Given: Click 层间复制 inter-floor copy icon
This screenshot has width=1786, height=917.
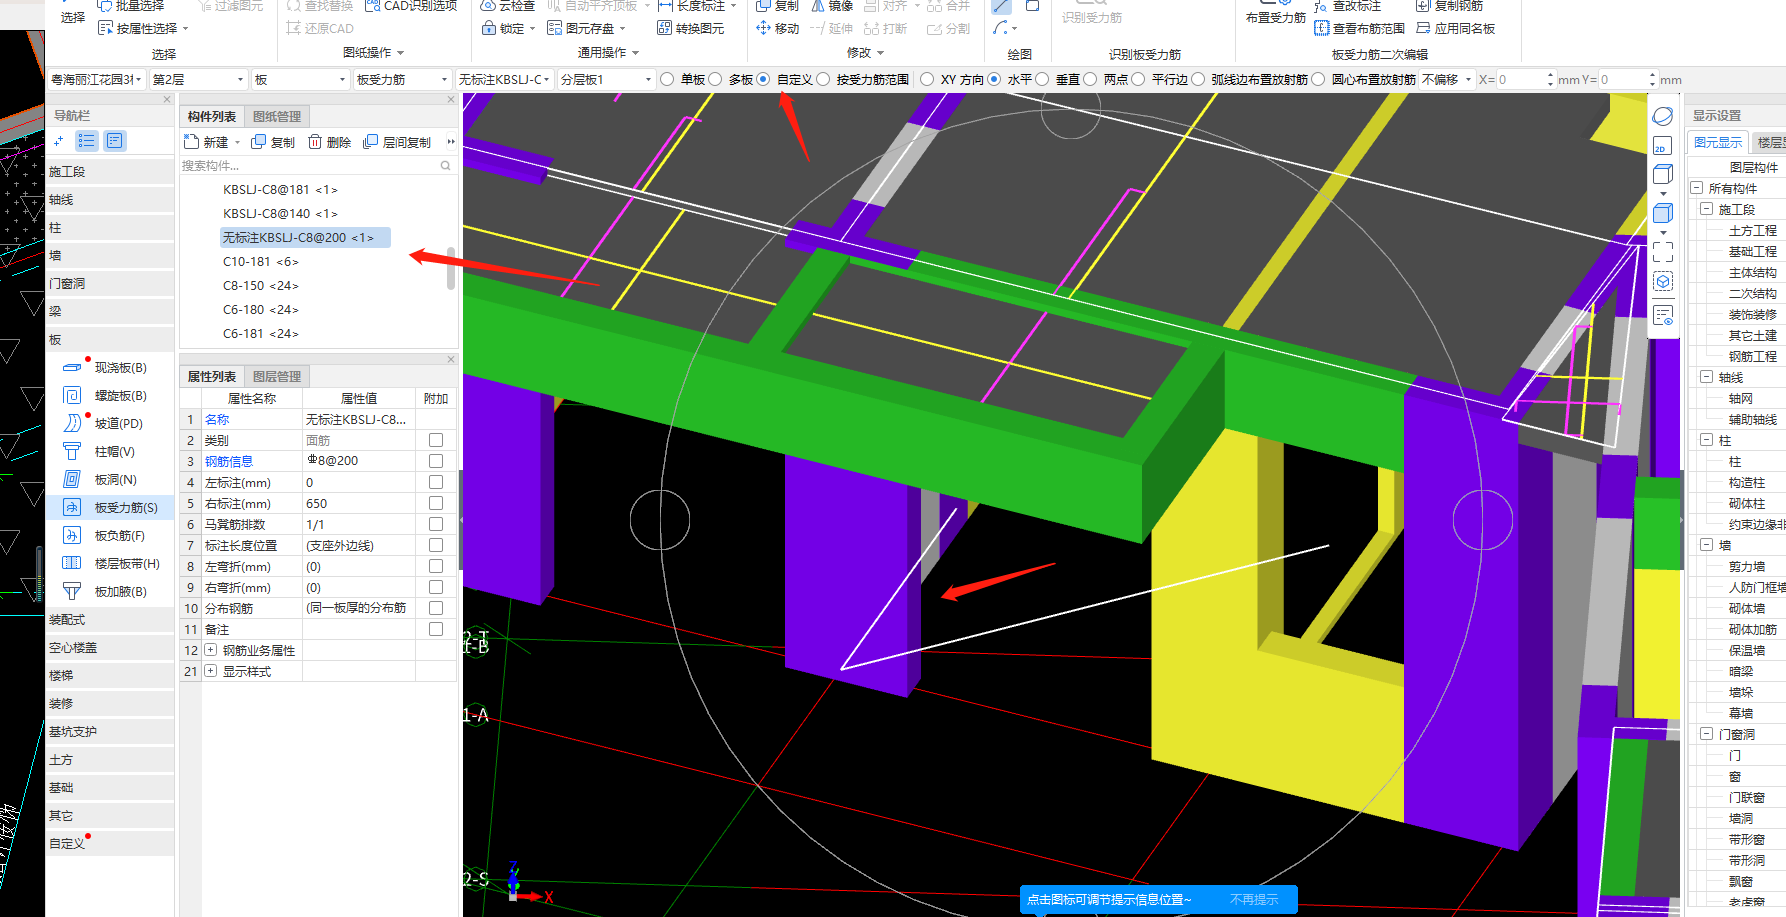Looking at the screenshot, I should pyautogui.click(x=371, y=142).
